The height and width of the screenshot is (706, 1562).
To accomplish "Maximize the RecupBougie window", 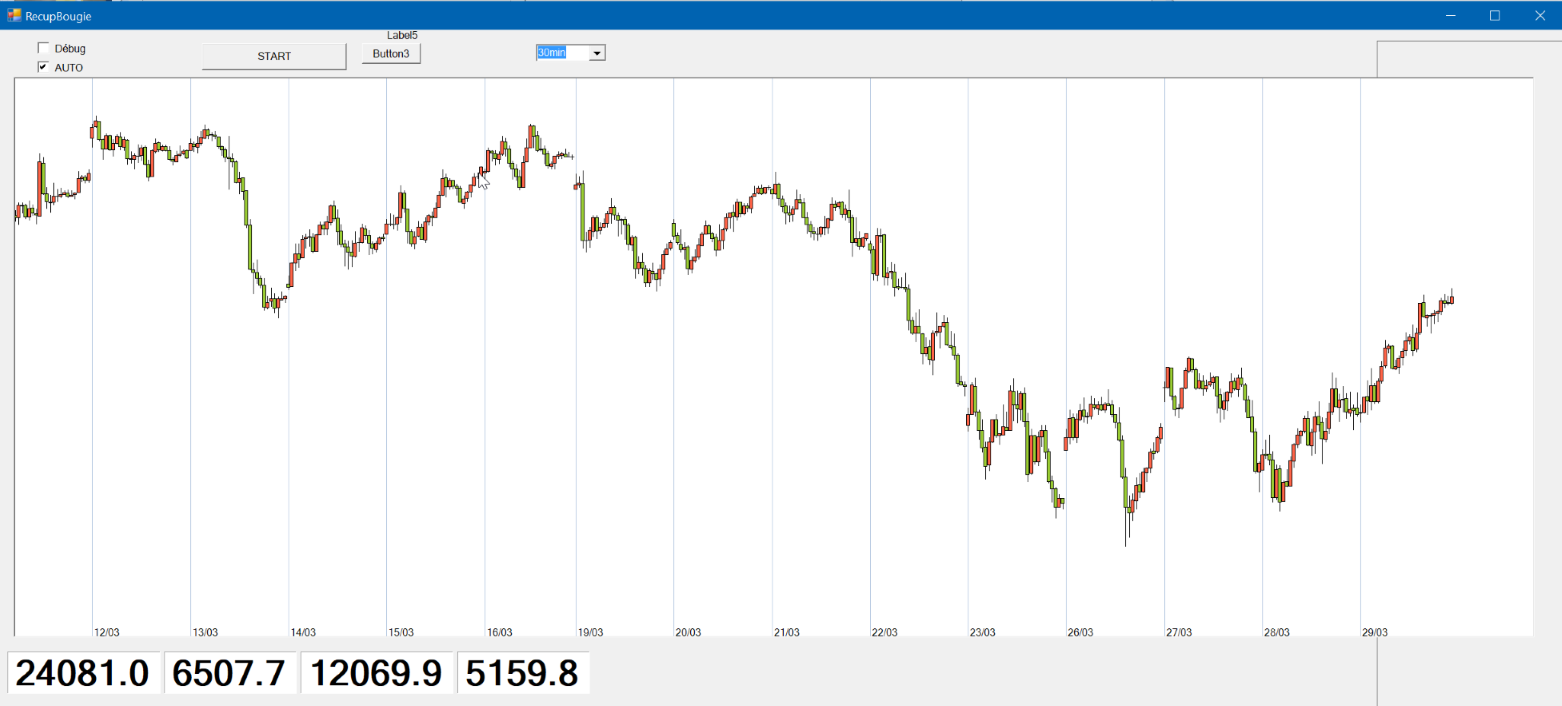I will [1495, 15].
